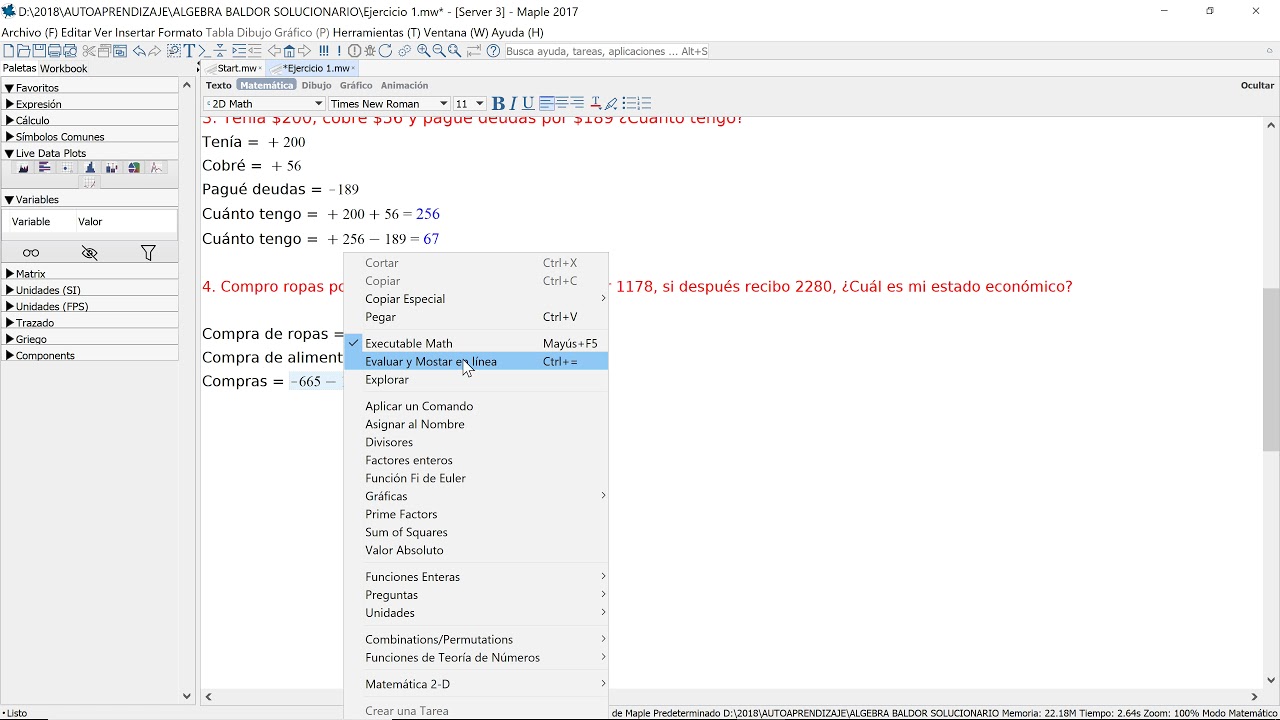Open Gráficas submenu in context menu

[x=476, y=496]
